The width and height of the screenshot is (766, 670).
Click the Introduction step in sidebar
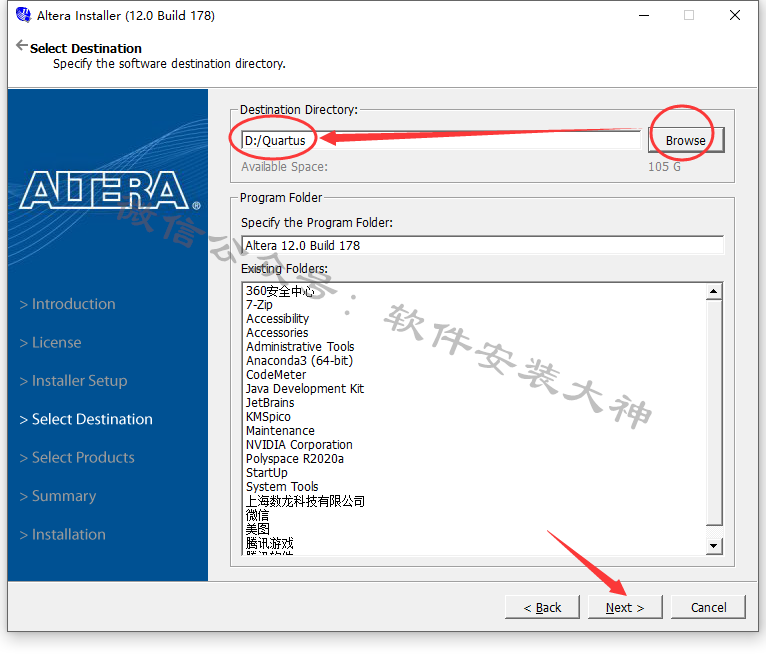(67, 304)
